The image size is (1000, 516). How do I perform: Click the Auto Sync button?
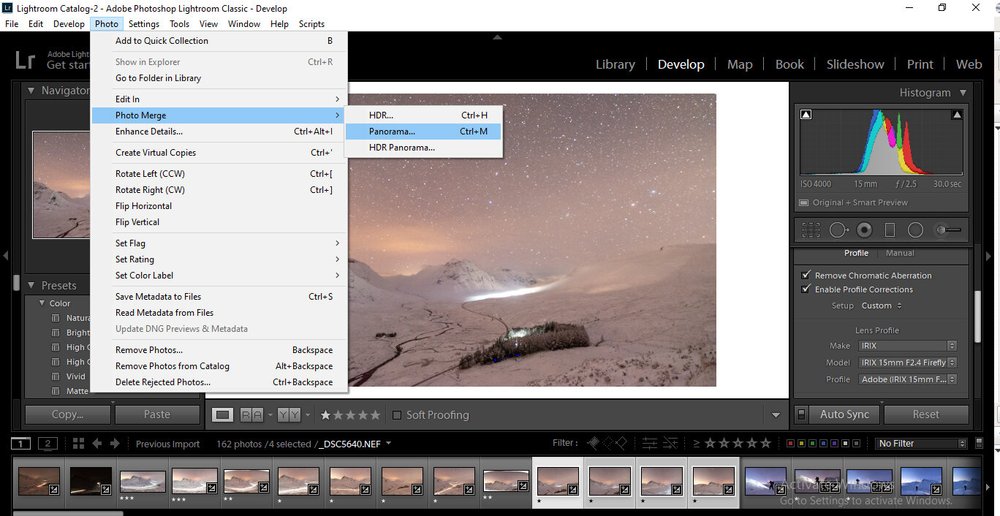pos(844,415)
